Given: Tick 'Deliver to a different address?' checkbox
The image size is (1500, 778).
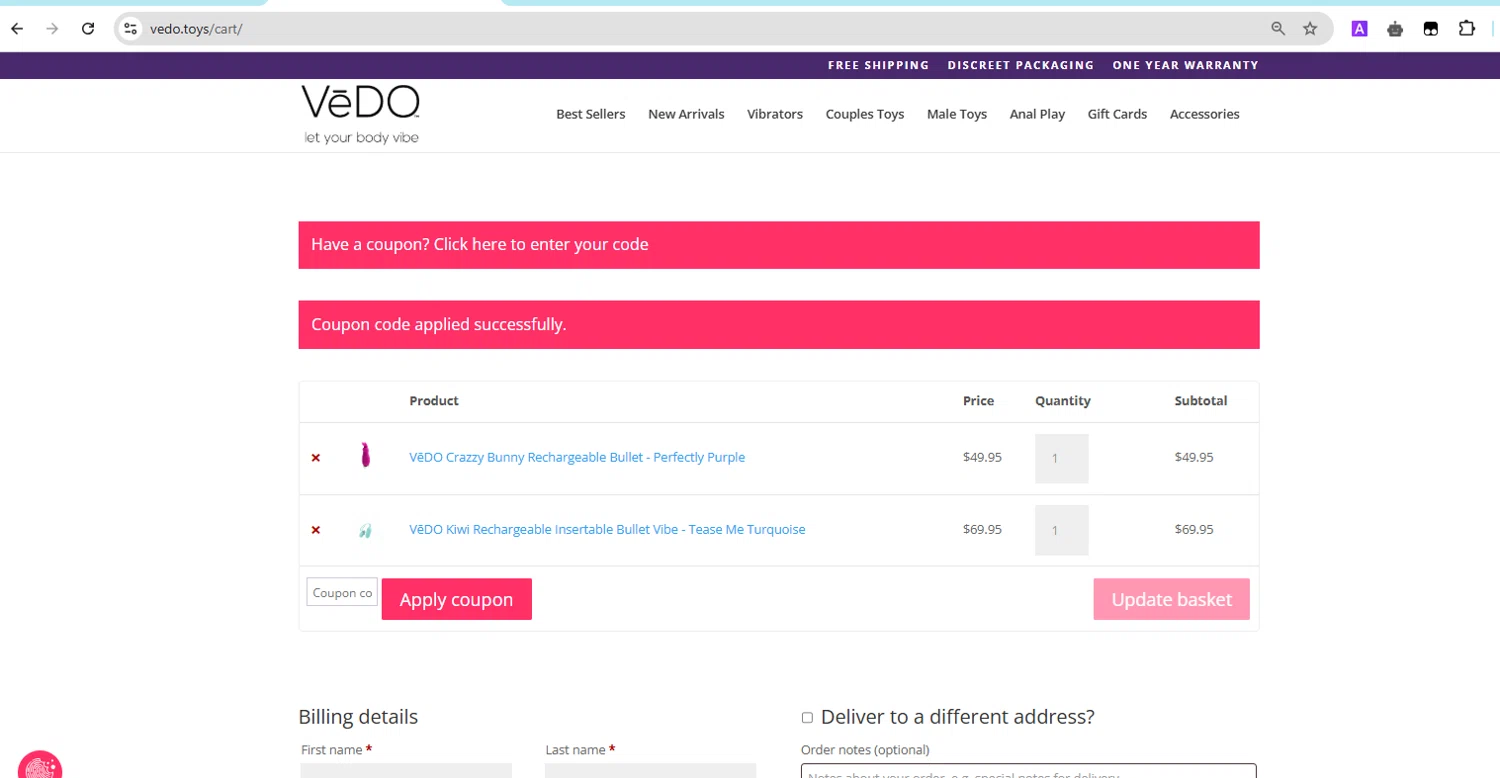Looking at the screenshot, I should [x=807, y=717].
